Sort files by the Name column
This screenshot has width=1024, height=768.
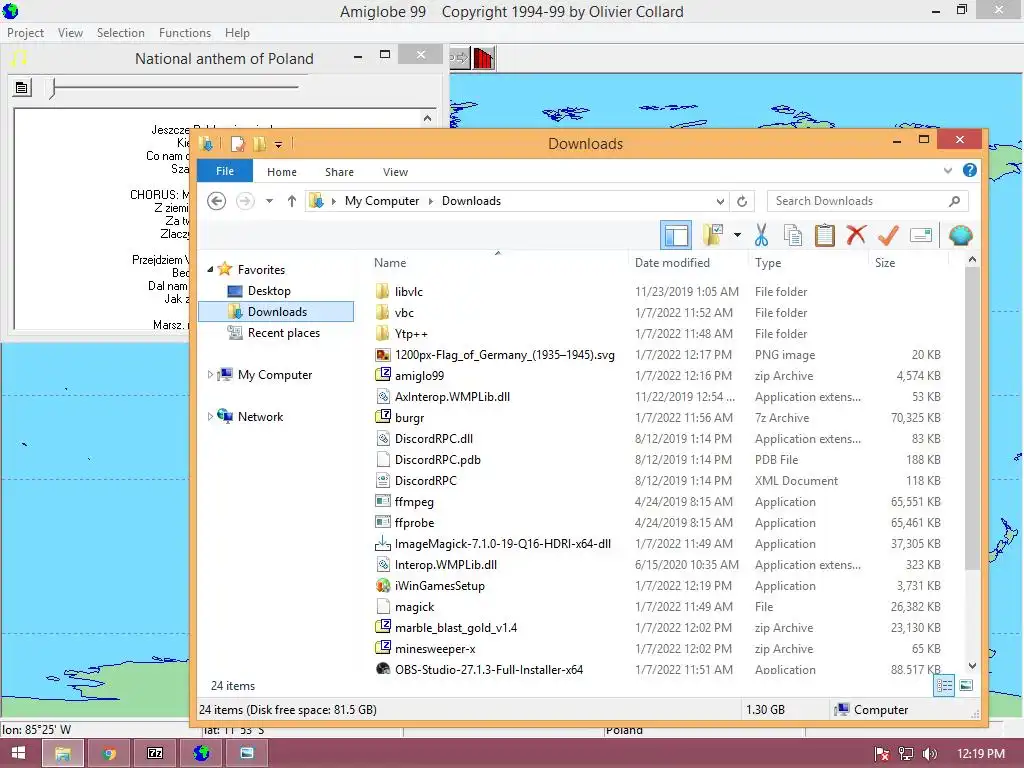pos(390,263)
